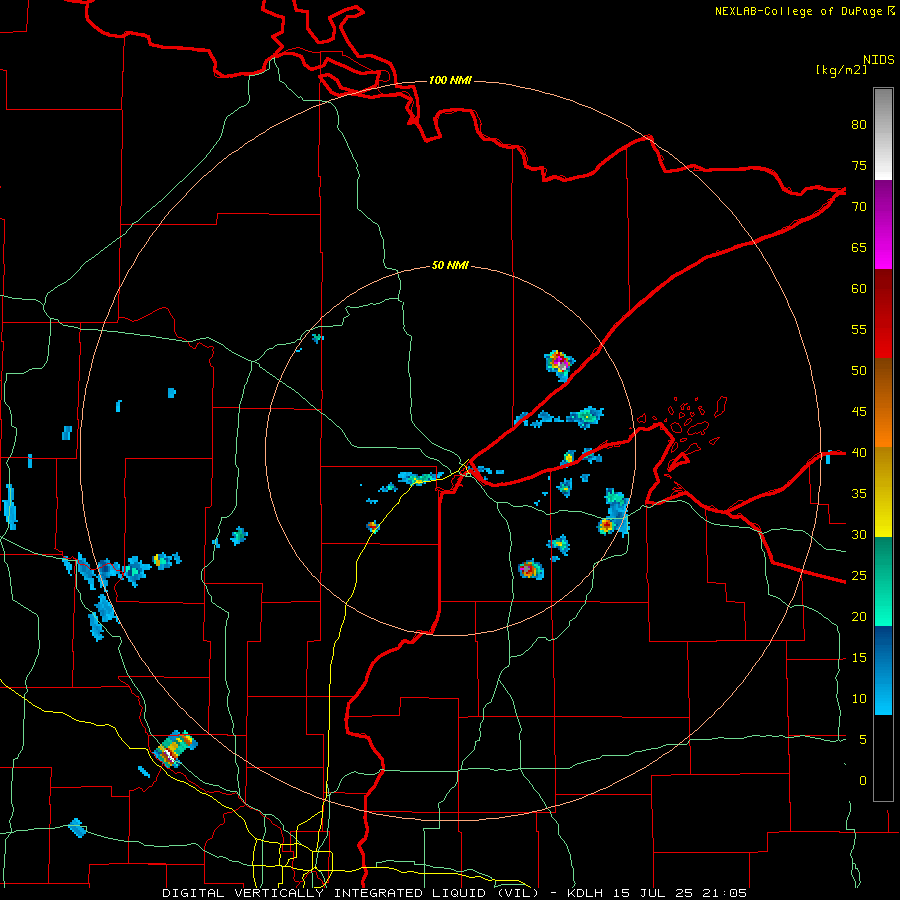Screen dimensions: 900x900
Task: Click the NEXLAB-College of DuPage label
Action: (x=798, y=11)
